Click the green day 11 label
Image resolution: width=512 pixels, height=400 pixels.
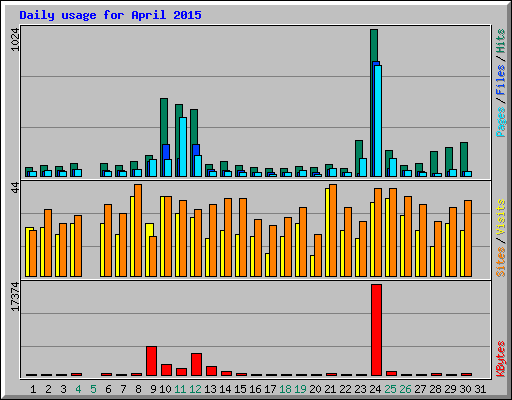[x=180, y=389]
